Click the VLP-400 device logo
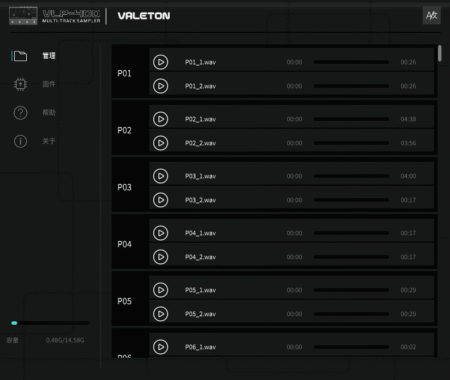The image size is (450, 380). [55, 16]
